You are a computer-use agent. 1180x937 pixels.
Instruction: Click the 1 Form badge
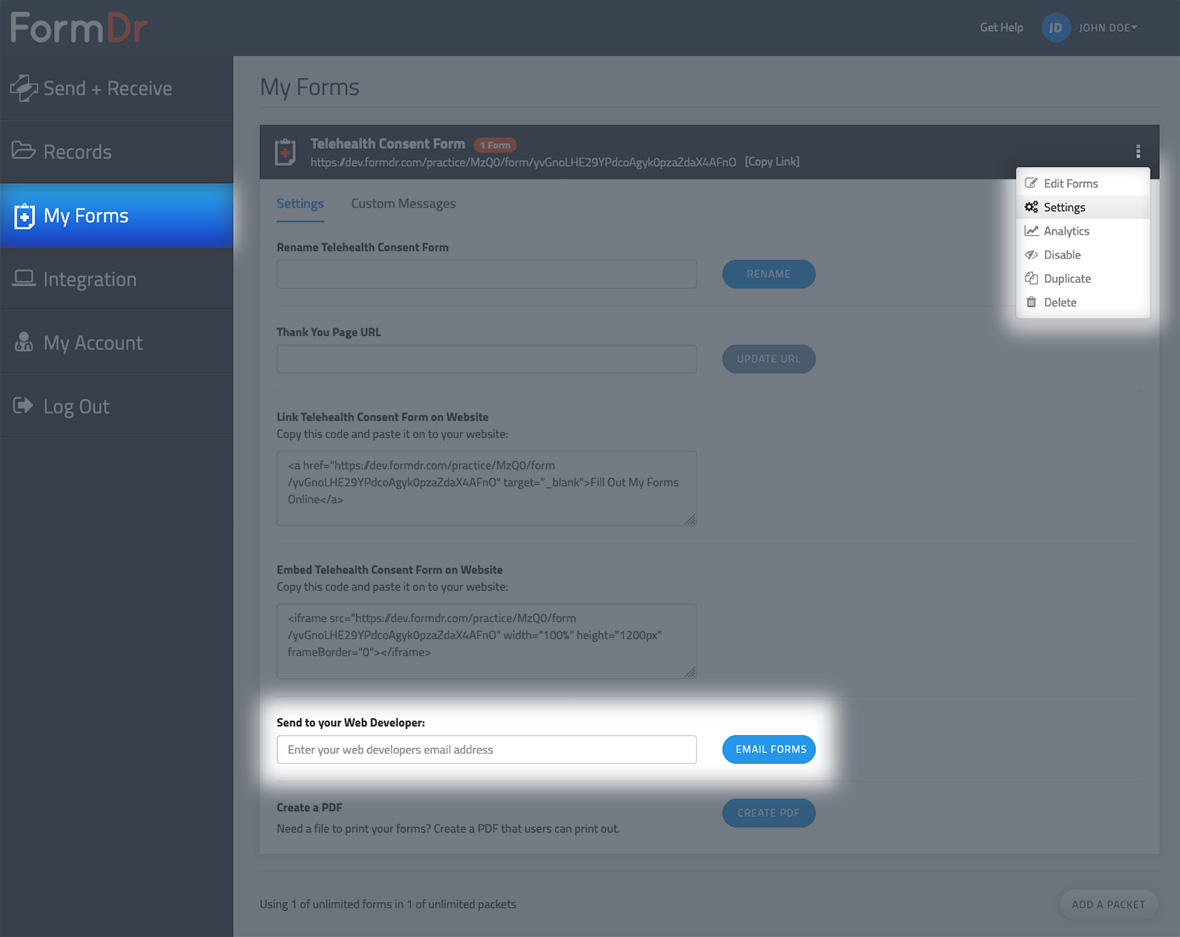(x=495, y=145)
